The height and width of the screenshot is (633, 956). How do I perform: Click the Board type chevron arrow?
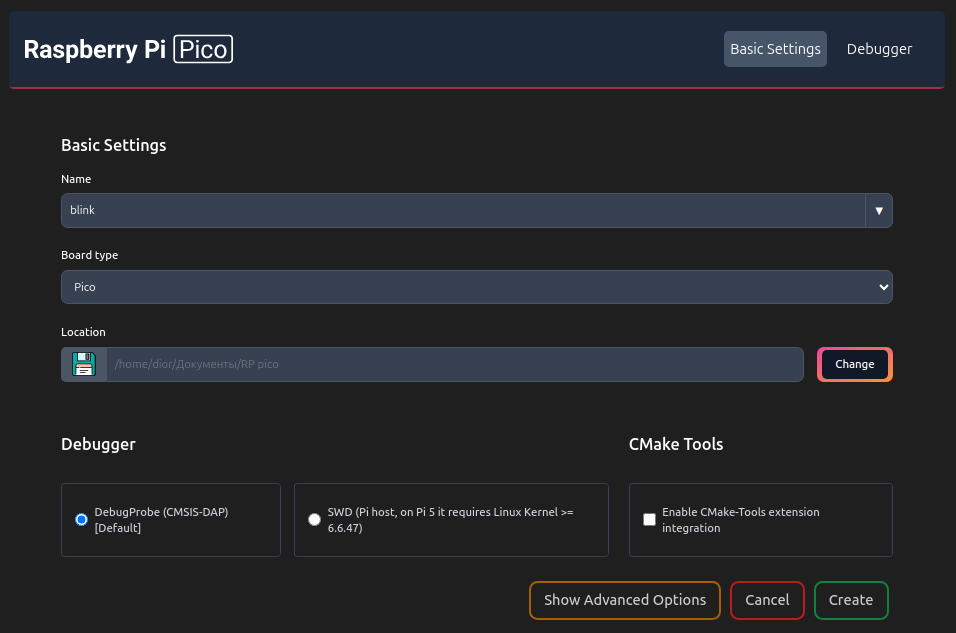[883, 287]
